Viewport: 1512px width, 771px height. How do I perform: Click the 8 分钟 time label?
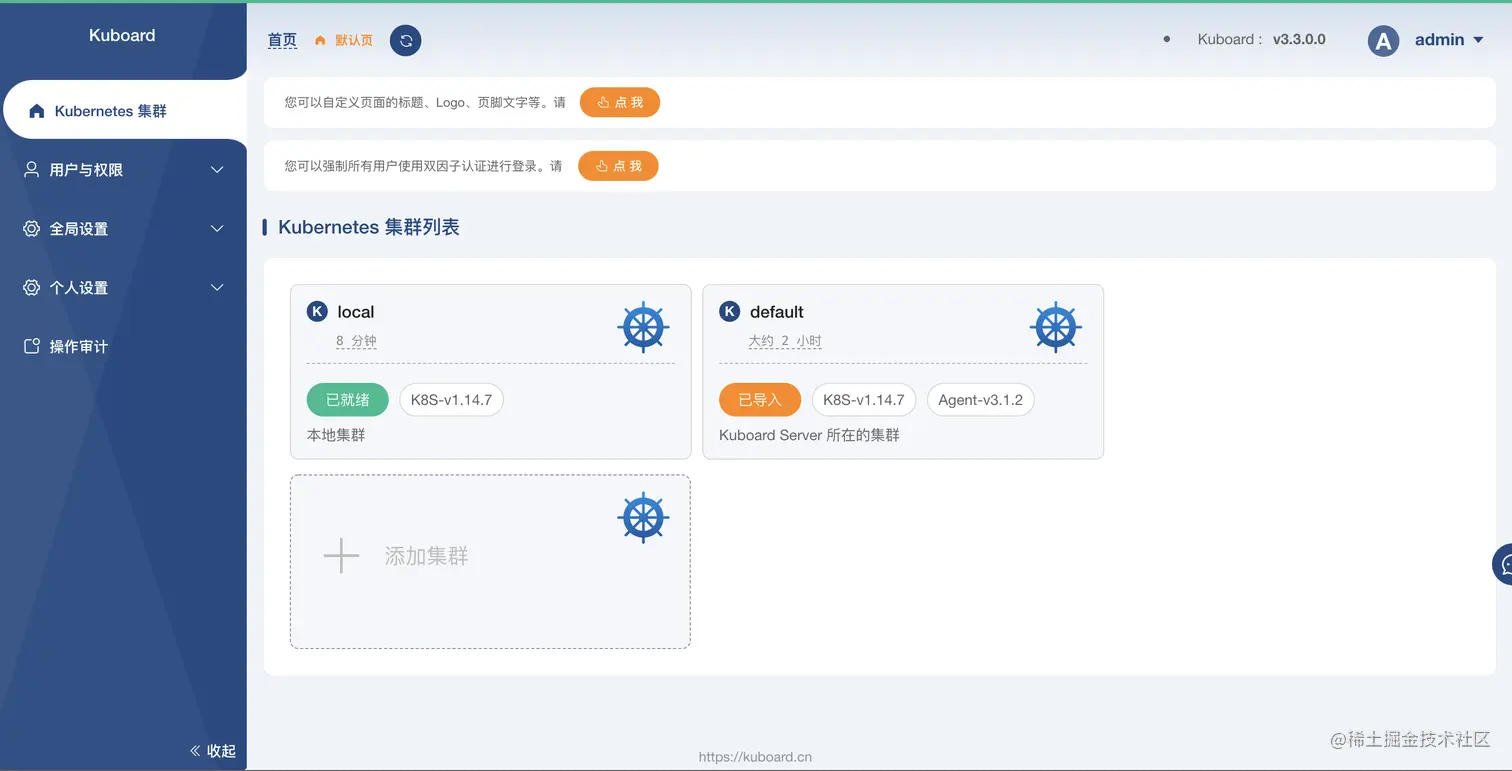356,341
